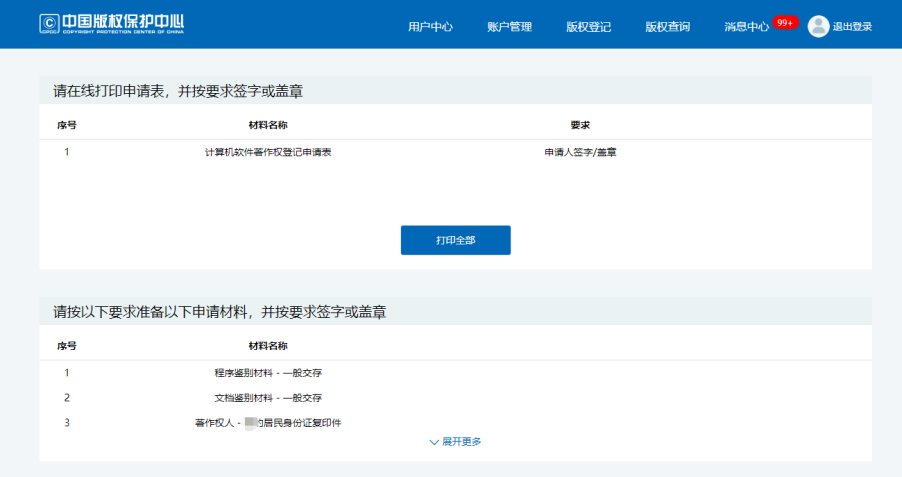Click the 要求 column header

click(x=580, y=125)
